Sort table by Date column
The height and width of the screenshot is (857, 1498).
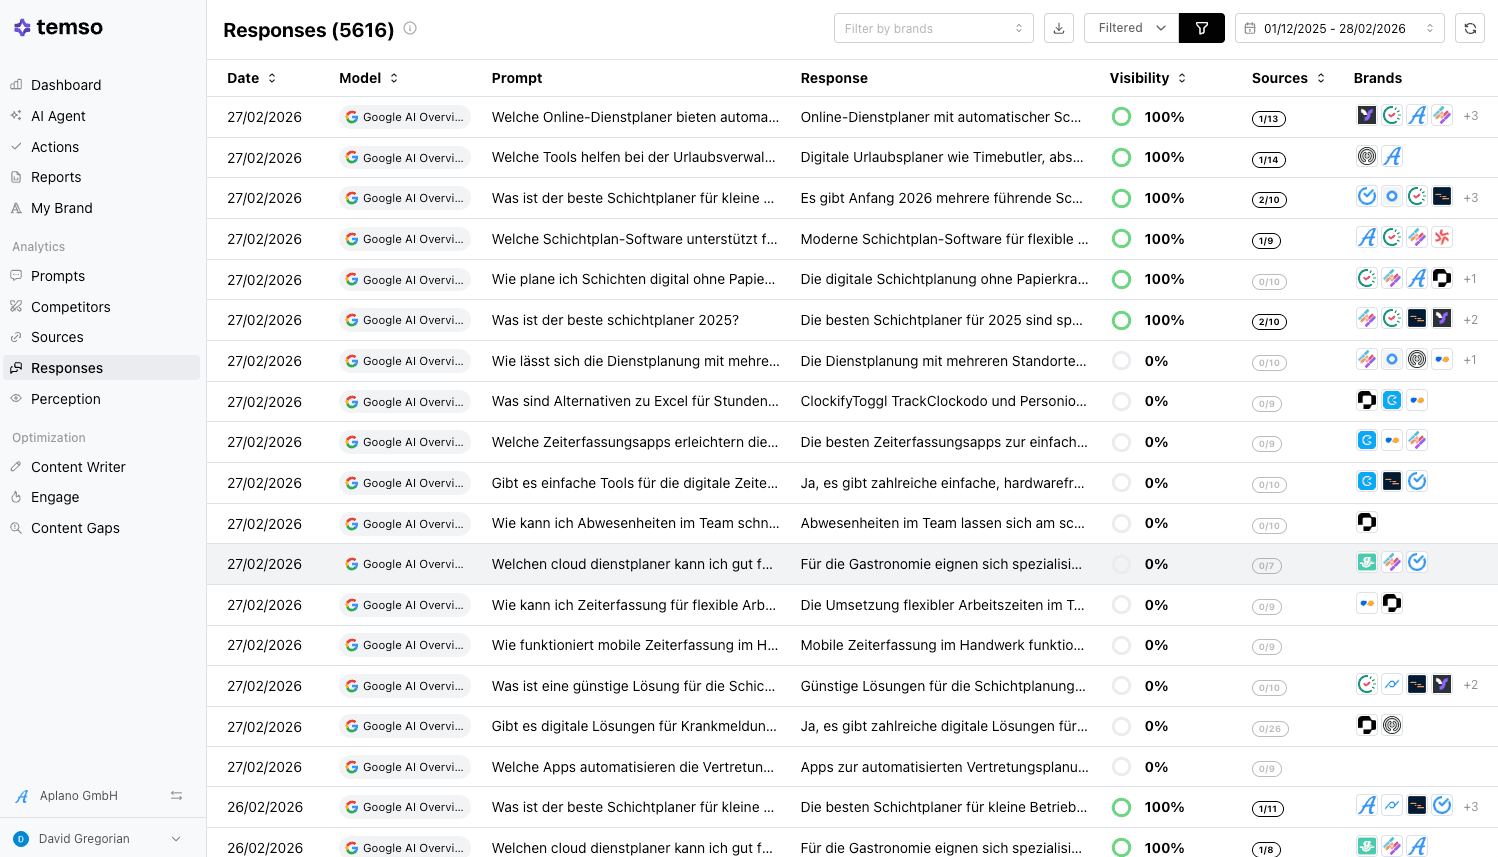tap(251, 78)
